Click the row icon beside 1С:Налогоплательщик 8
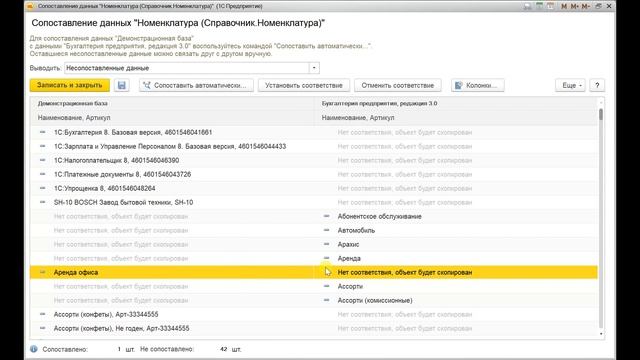 tap(42, 160)
